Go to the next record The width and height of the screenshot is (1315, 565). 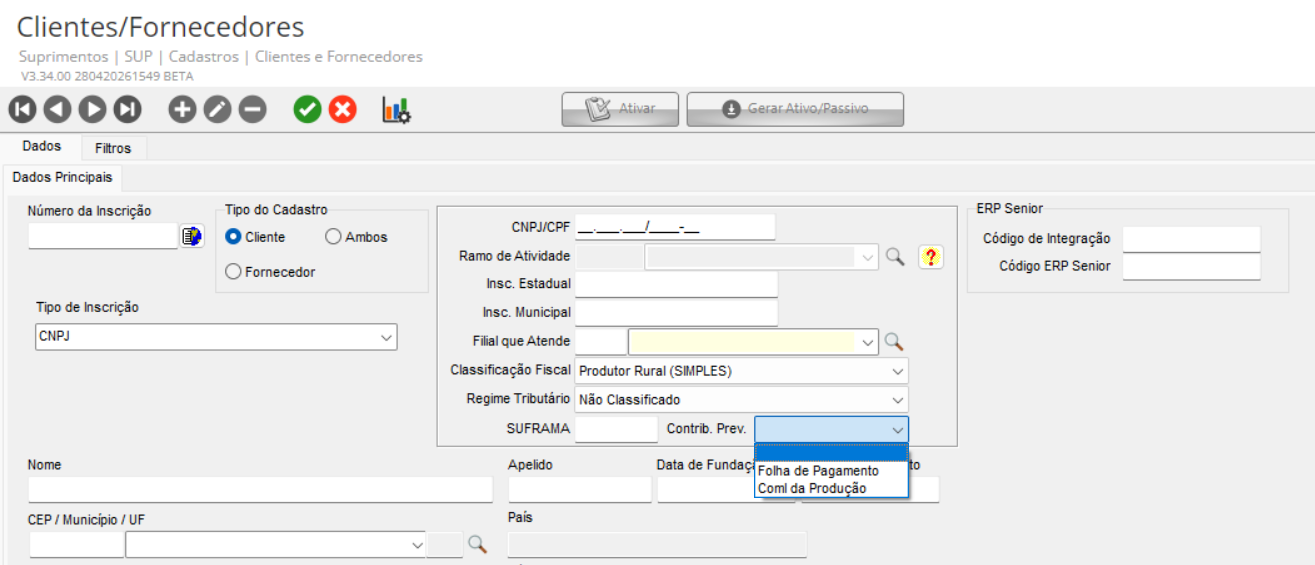(92, 110)
